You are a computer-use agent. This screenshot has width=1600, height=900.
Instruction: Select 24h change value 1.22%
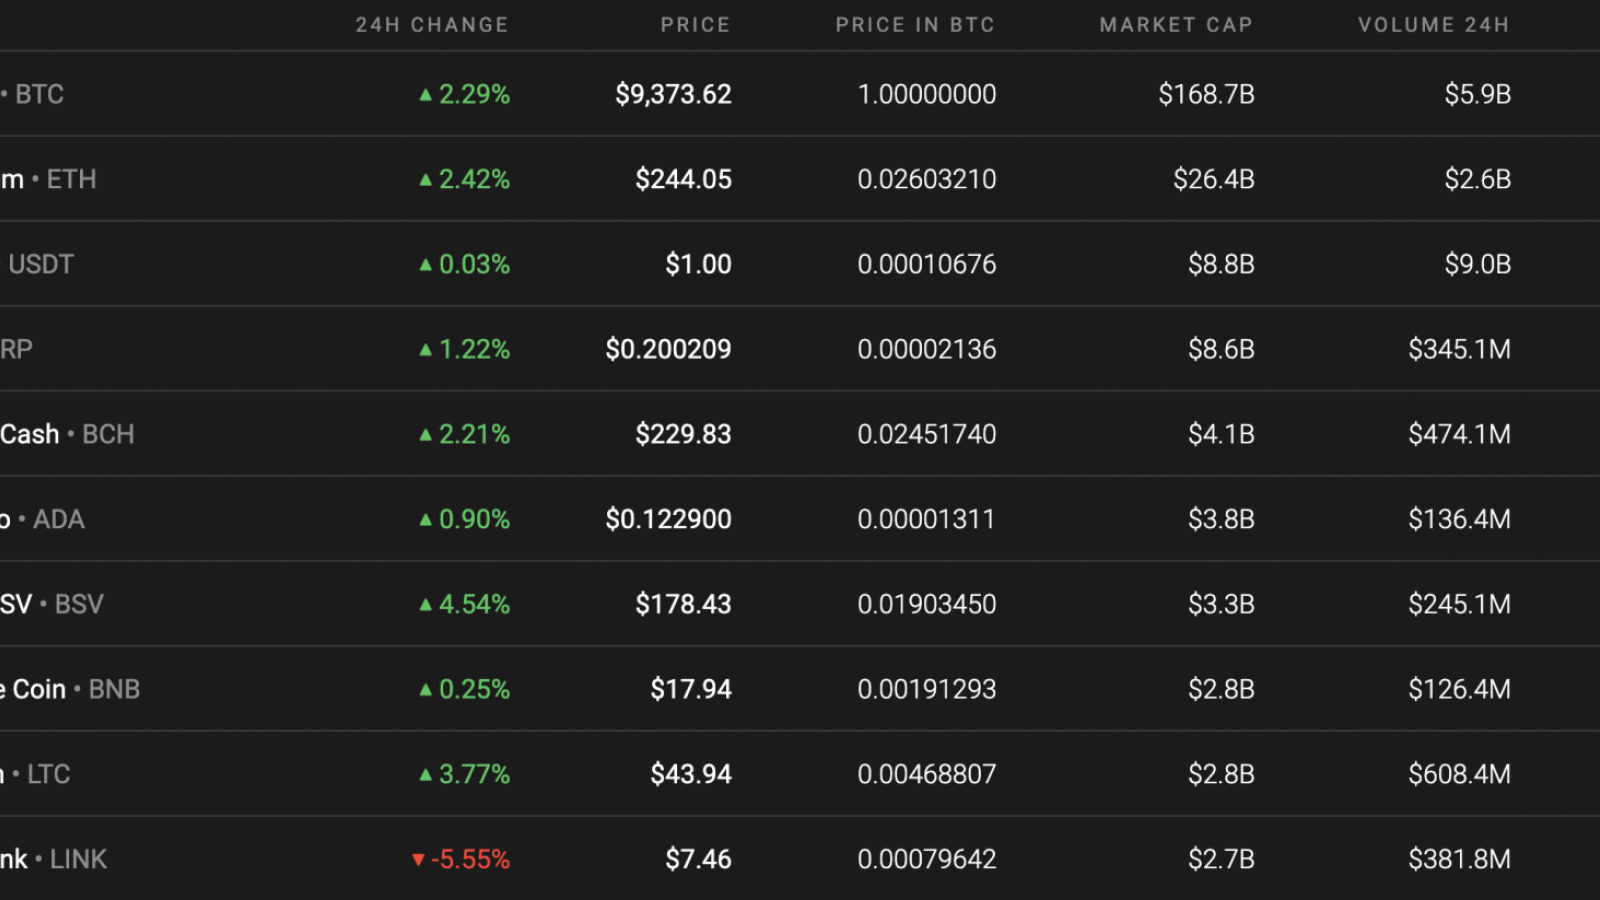point(474,349)
